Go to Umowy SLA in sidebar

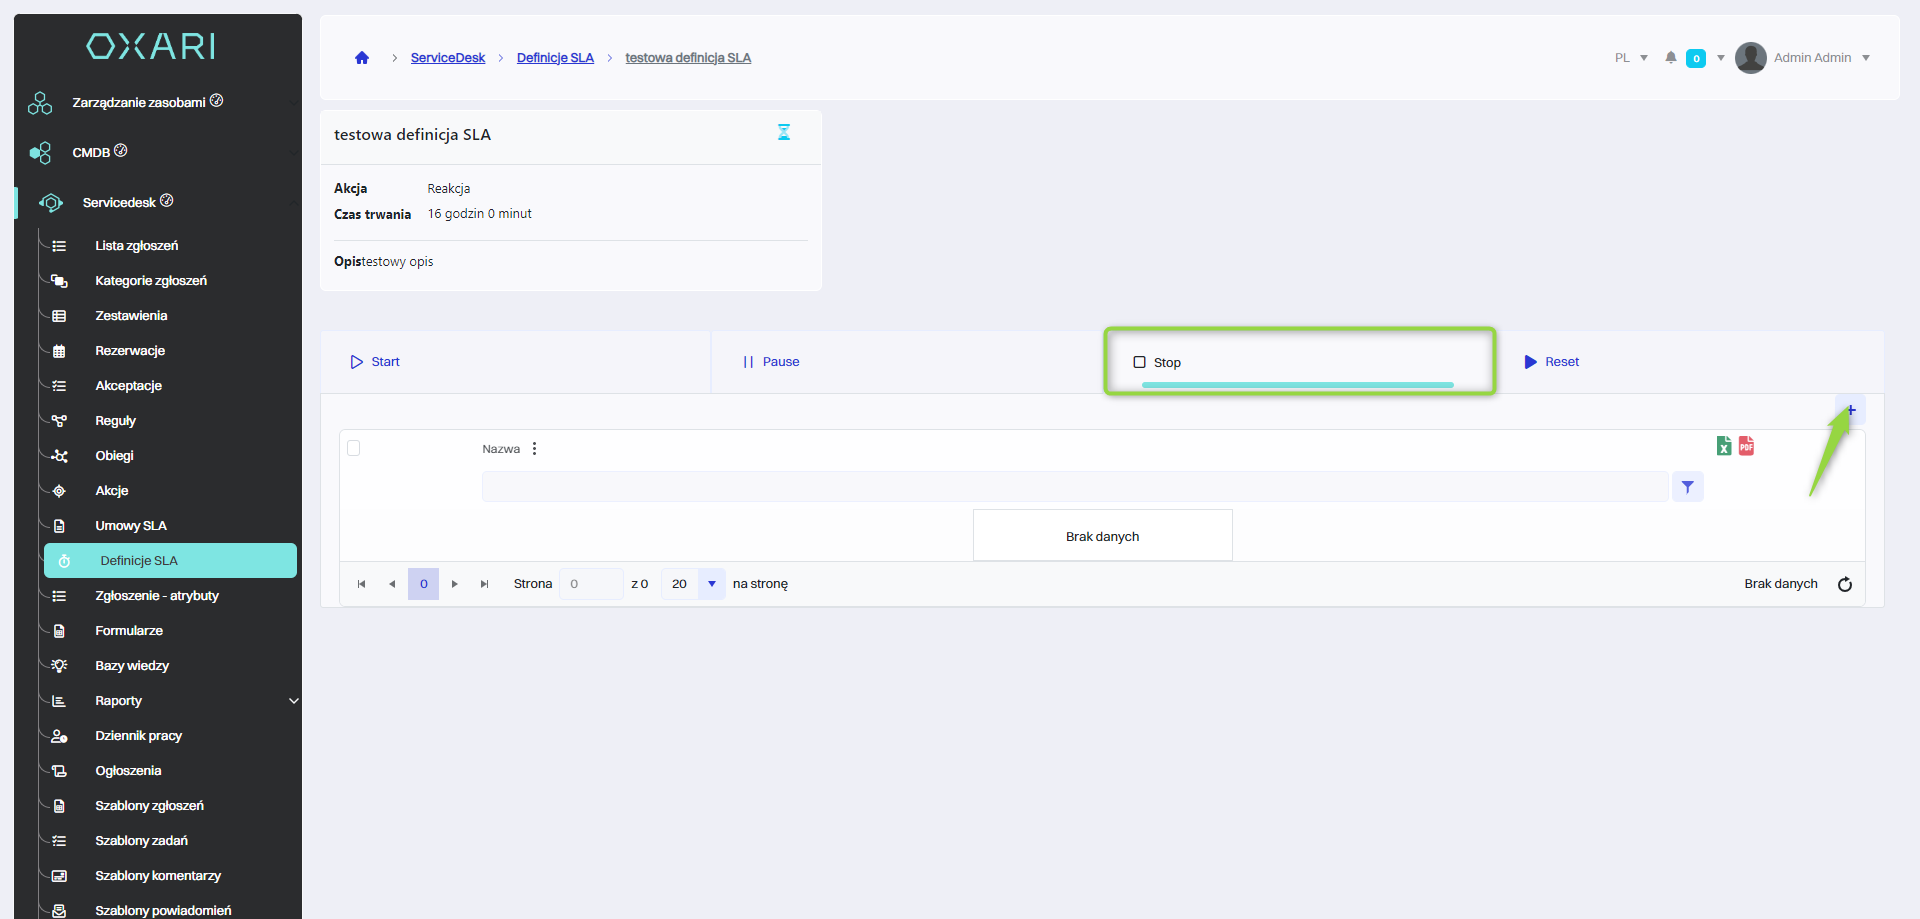[131, 526]
